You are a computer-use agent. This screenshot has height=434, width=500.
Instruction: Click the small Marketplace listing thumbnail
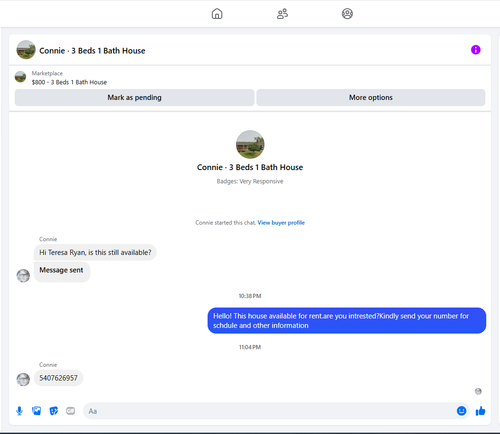pyautogui.click(x=20, y=77)
